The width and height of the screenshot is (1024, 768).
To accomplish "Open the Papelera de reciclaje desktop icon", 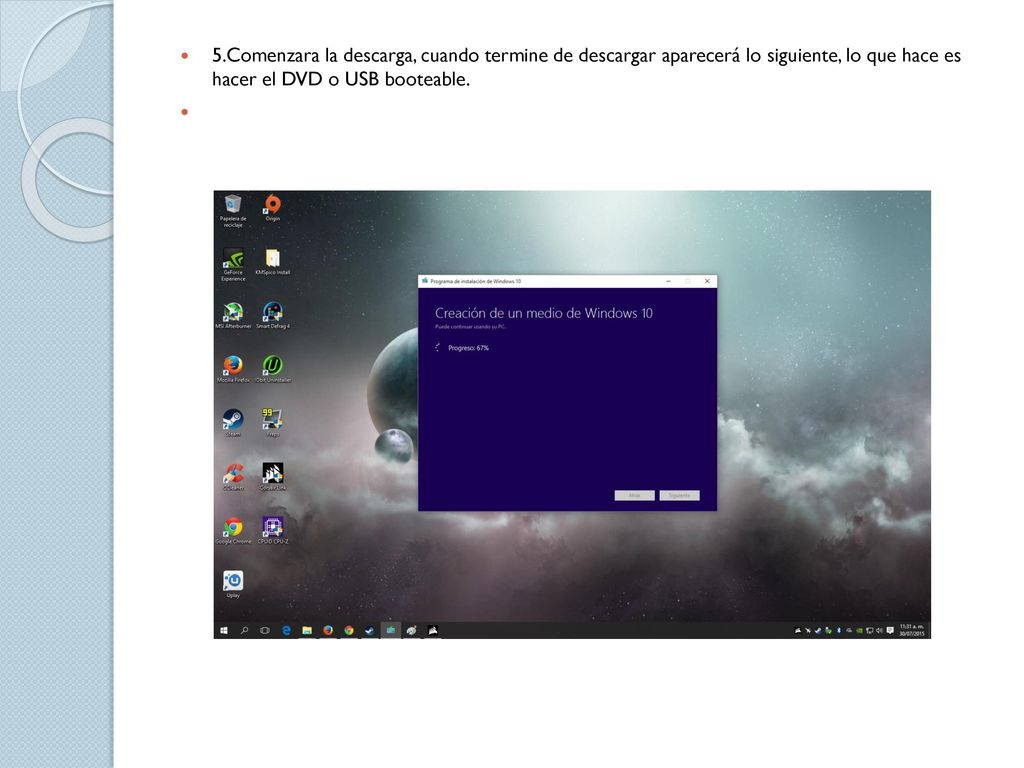I will pos(232,210).
